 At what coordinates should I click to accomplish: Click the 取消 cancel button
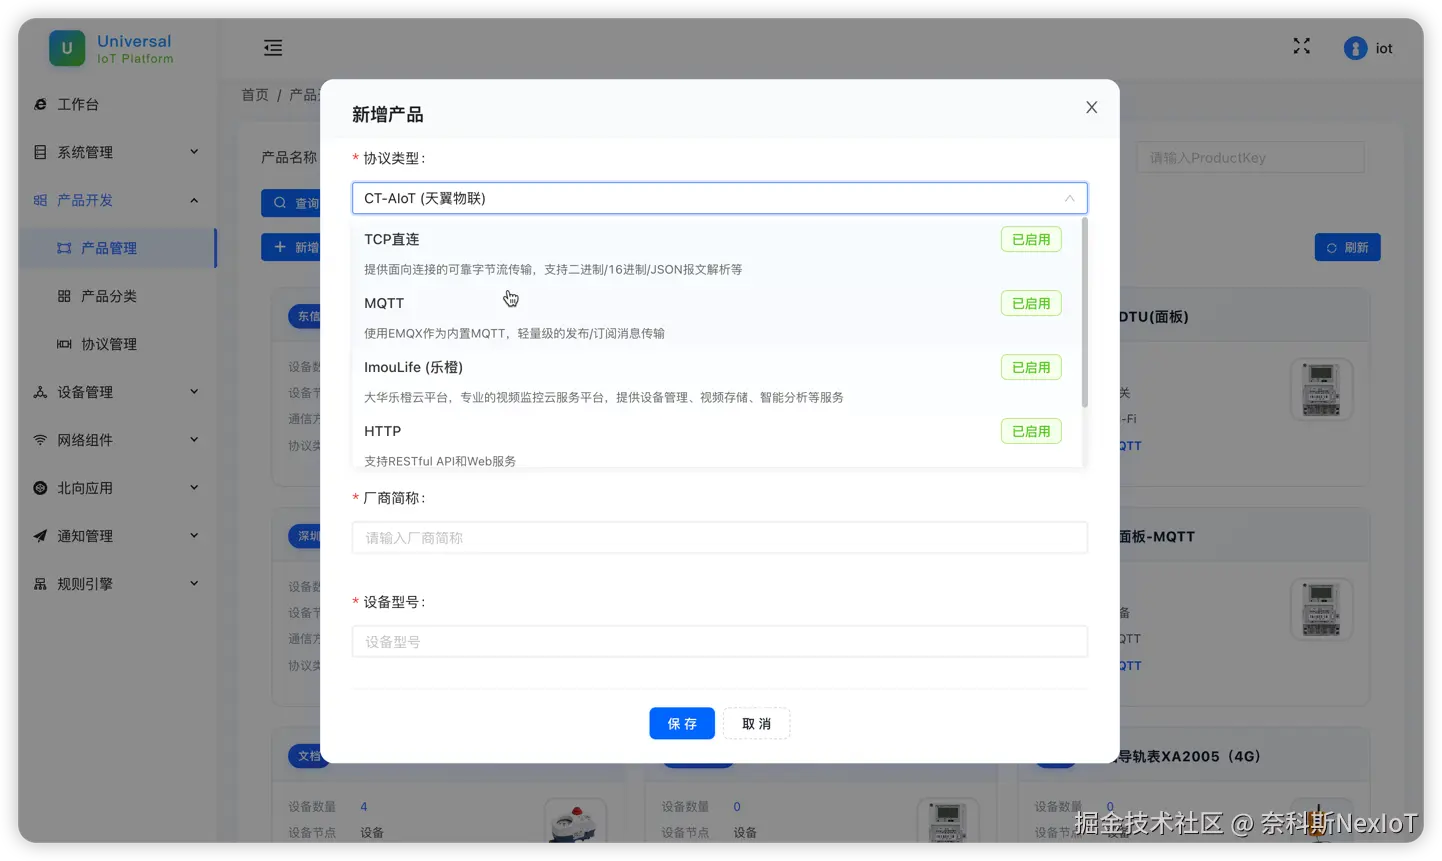point(755,723)
